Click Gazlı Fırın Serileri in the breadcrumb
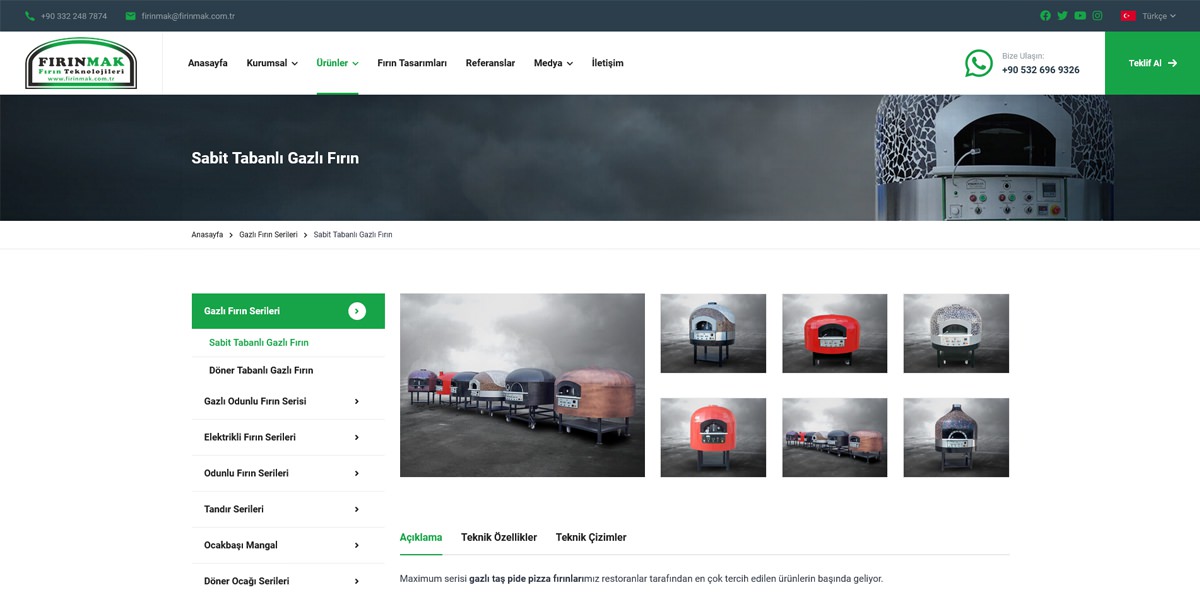Image resolution: width=1200 pixels, height=600 pixels. click(x=268, y=234)
